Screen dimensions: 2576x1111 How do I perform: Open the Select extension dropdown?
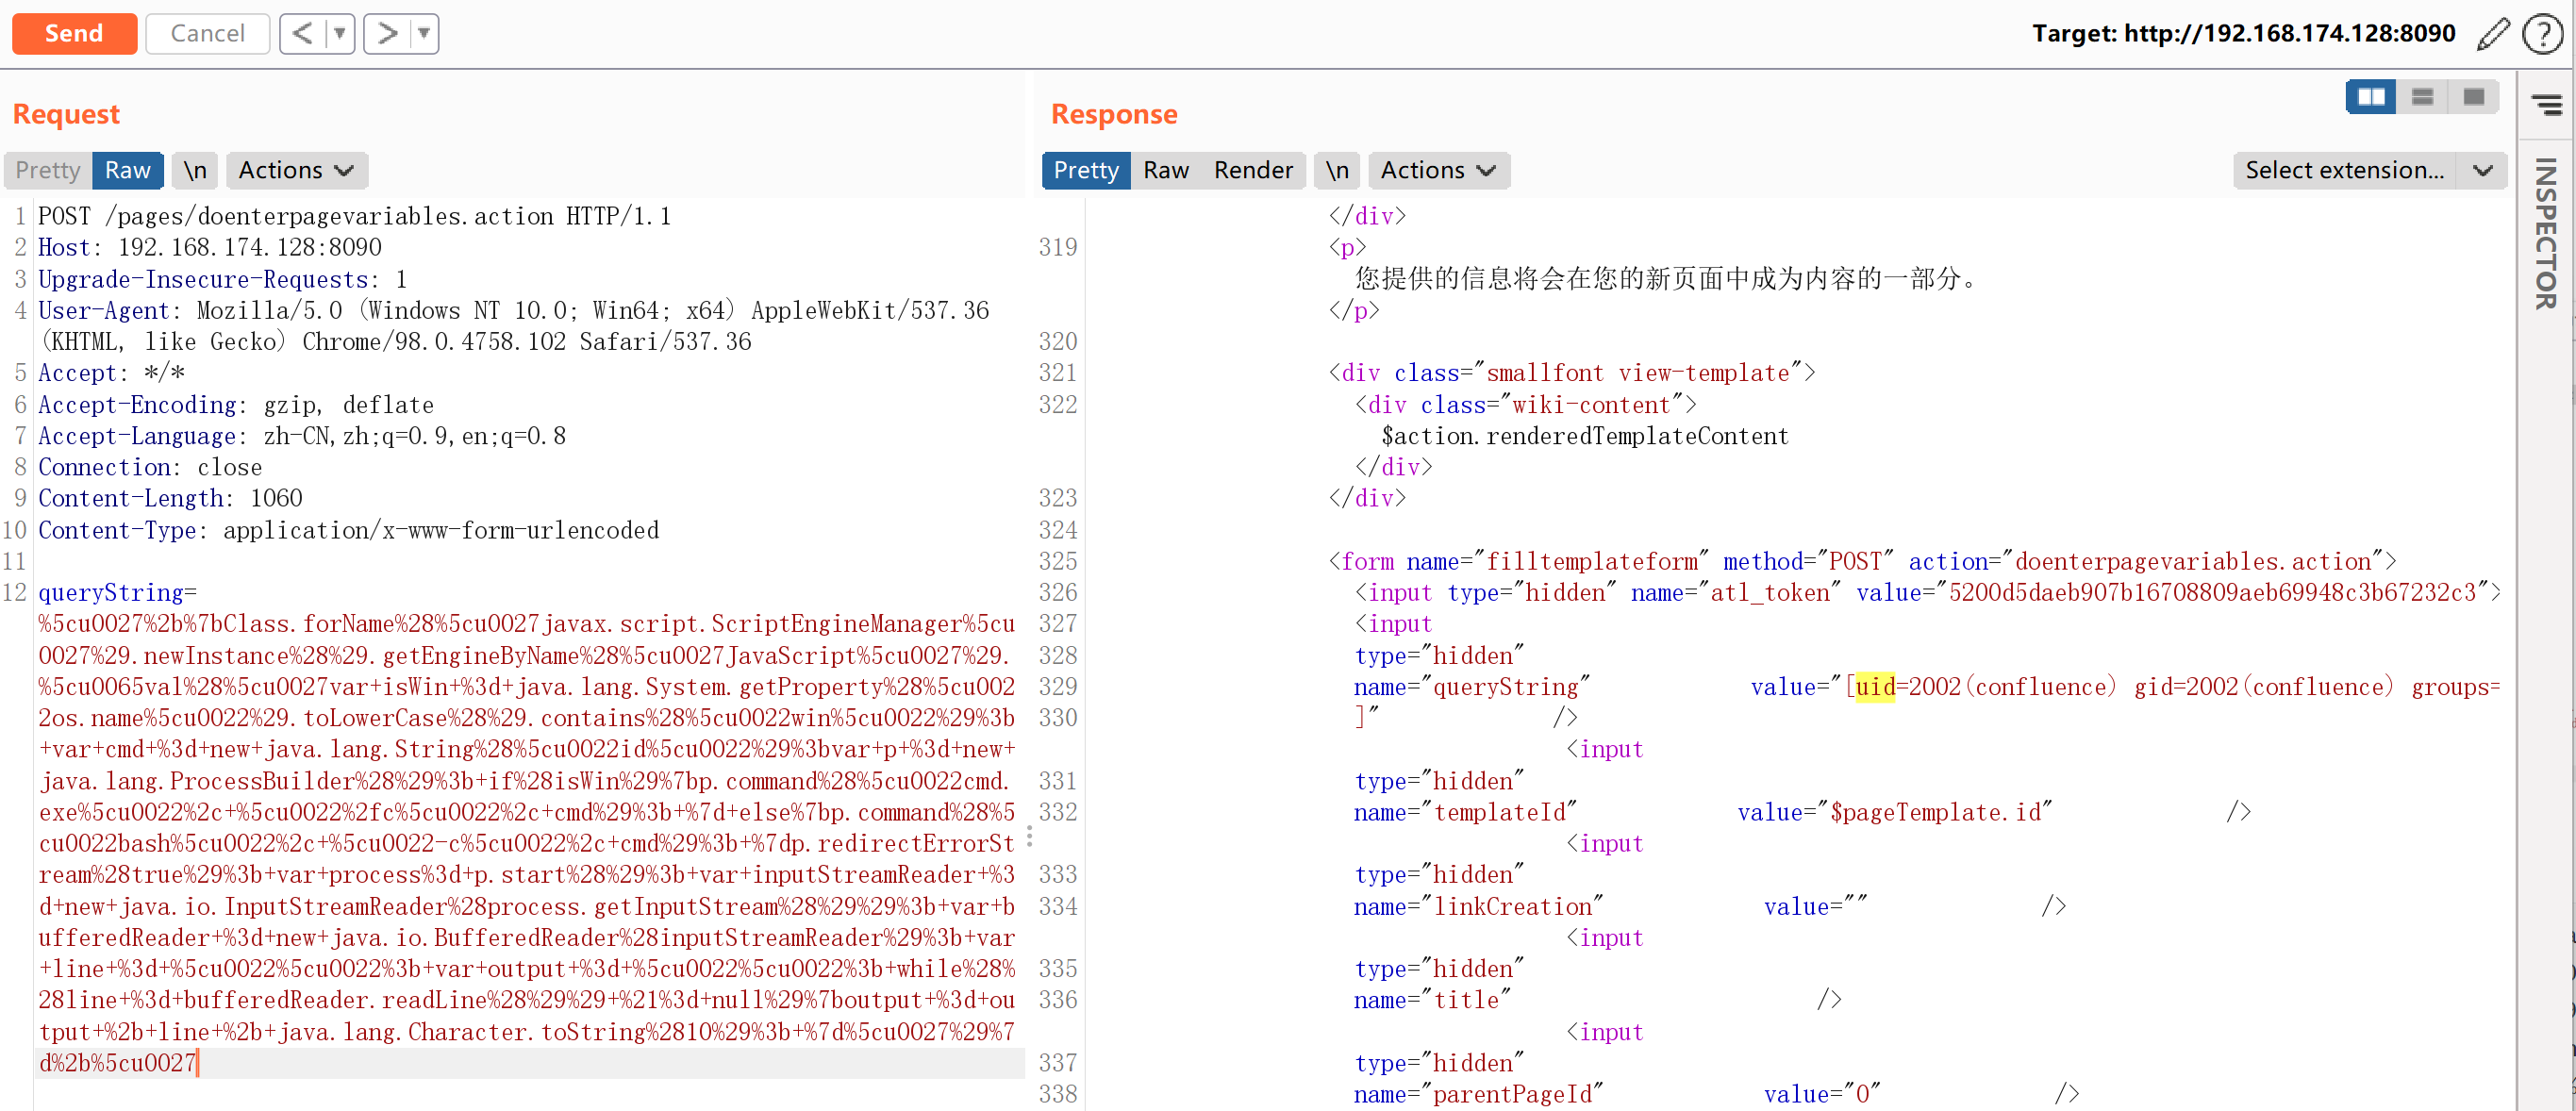(2368, 171)
